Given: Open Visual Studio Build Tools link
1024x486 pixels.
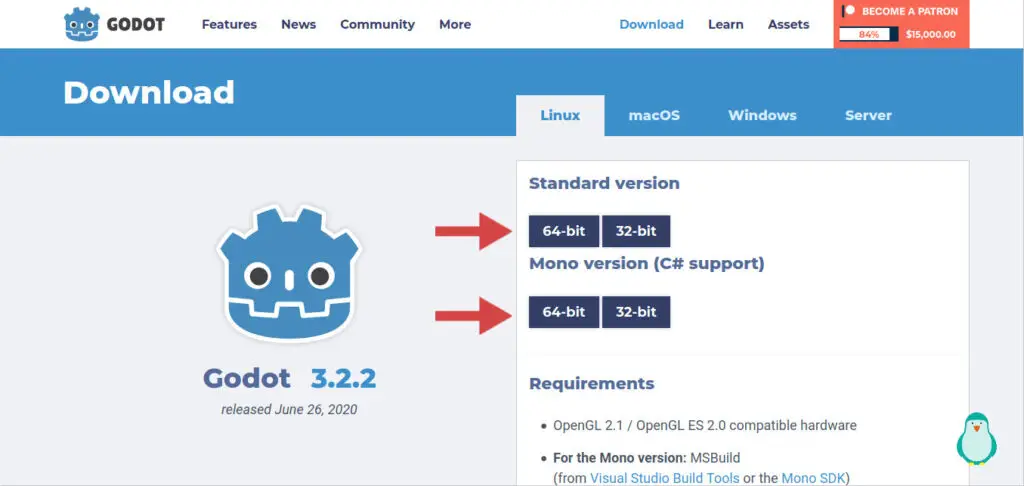Looking at the screenshot, I should (665, 478).
